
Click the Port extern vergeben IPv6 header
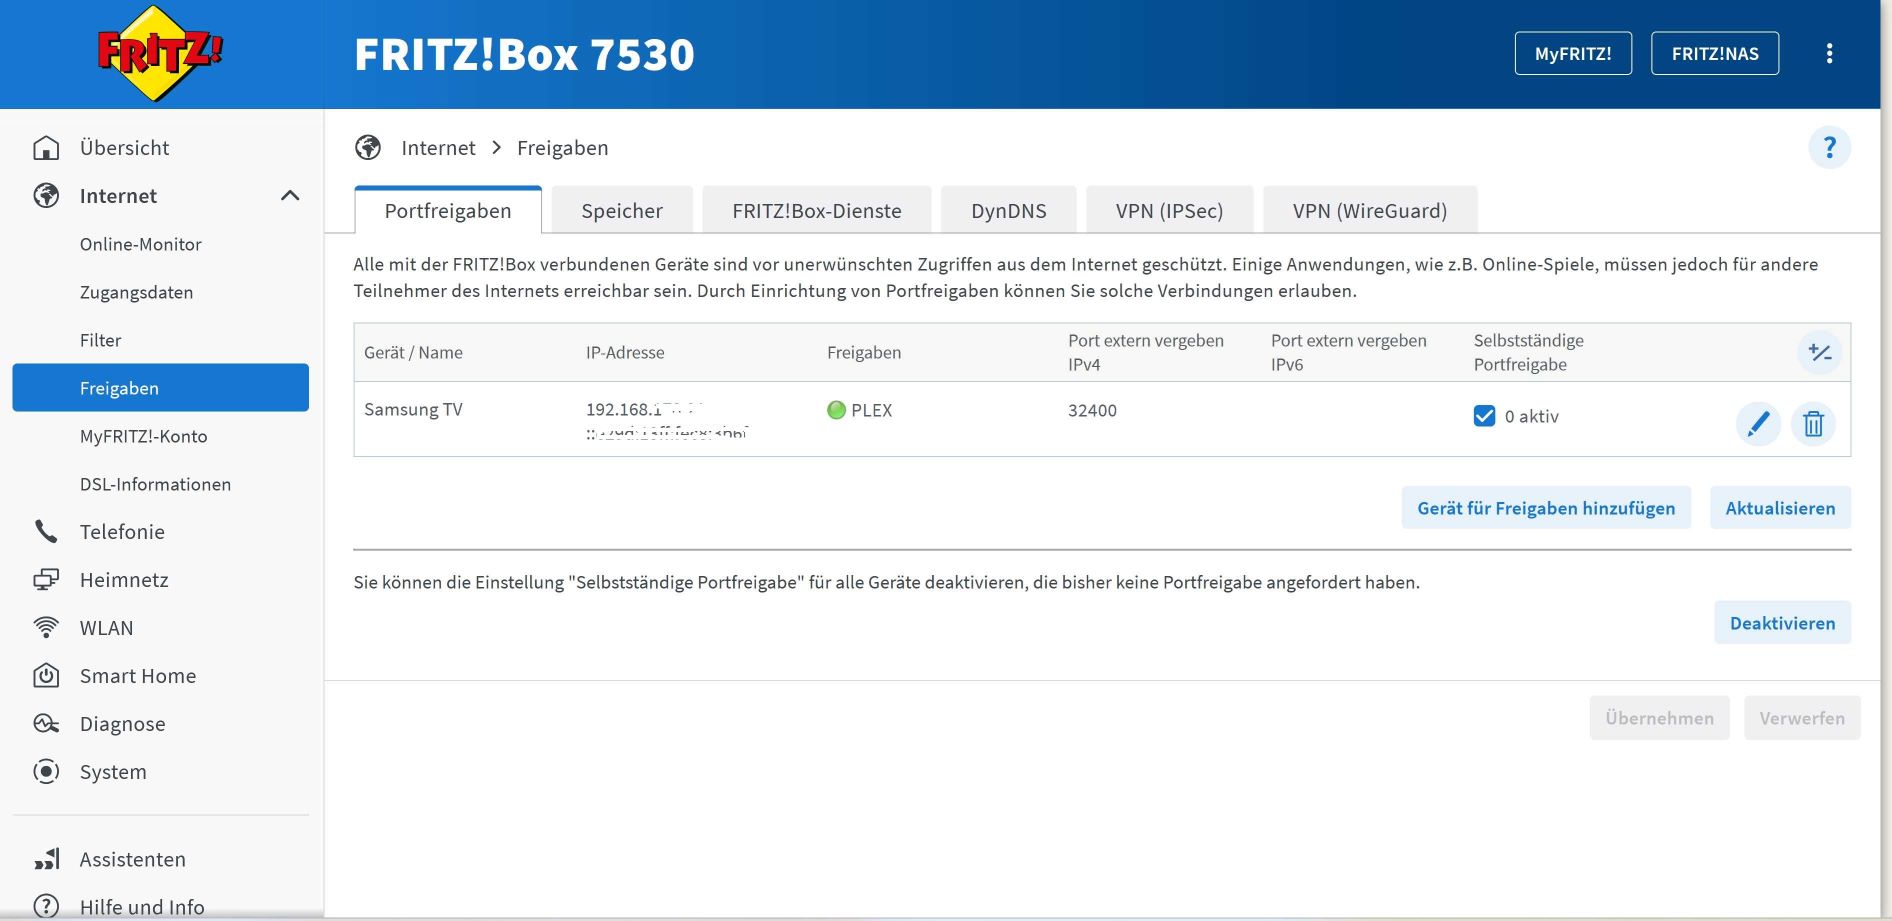pyautogui.click(x=1349, y=353)
